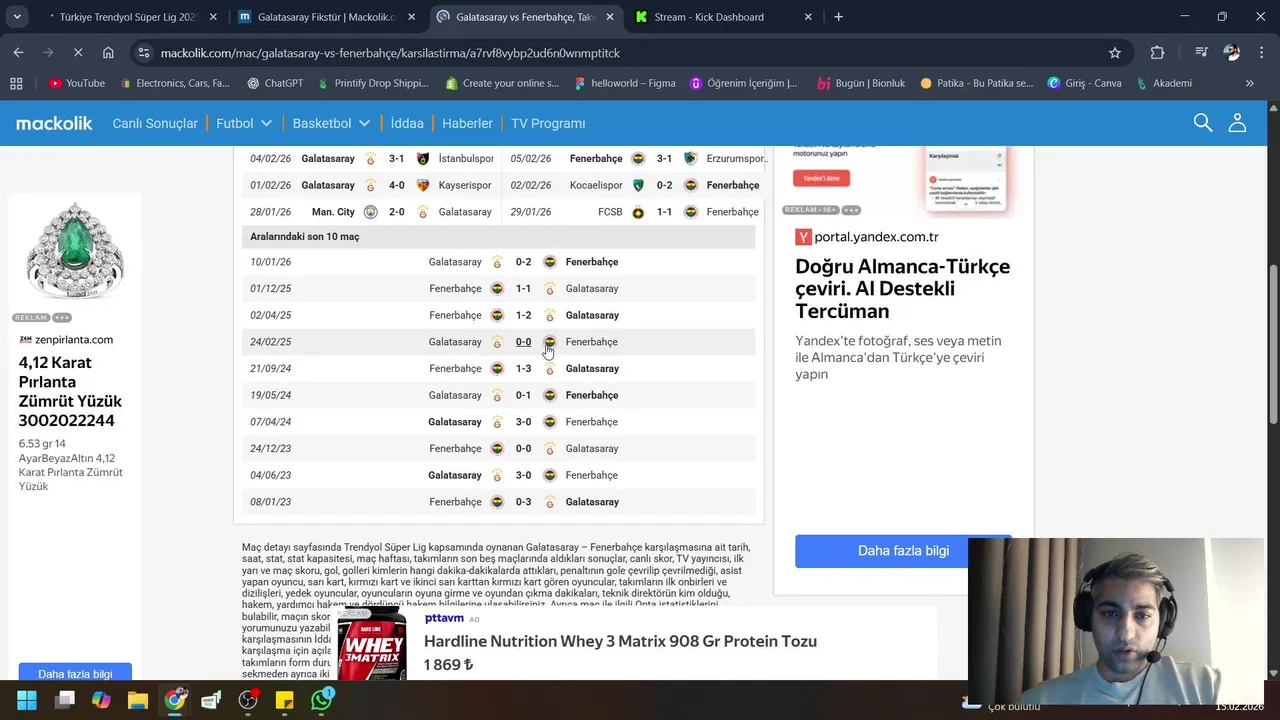View site information icon in address bar
This screenshot has width=1280, height=720.
(x=144, y=53)
